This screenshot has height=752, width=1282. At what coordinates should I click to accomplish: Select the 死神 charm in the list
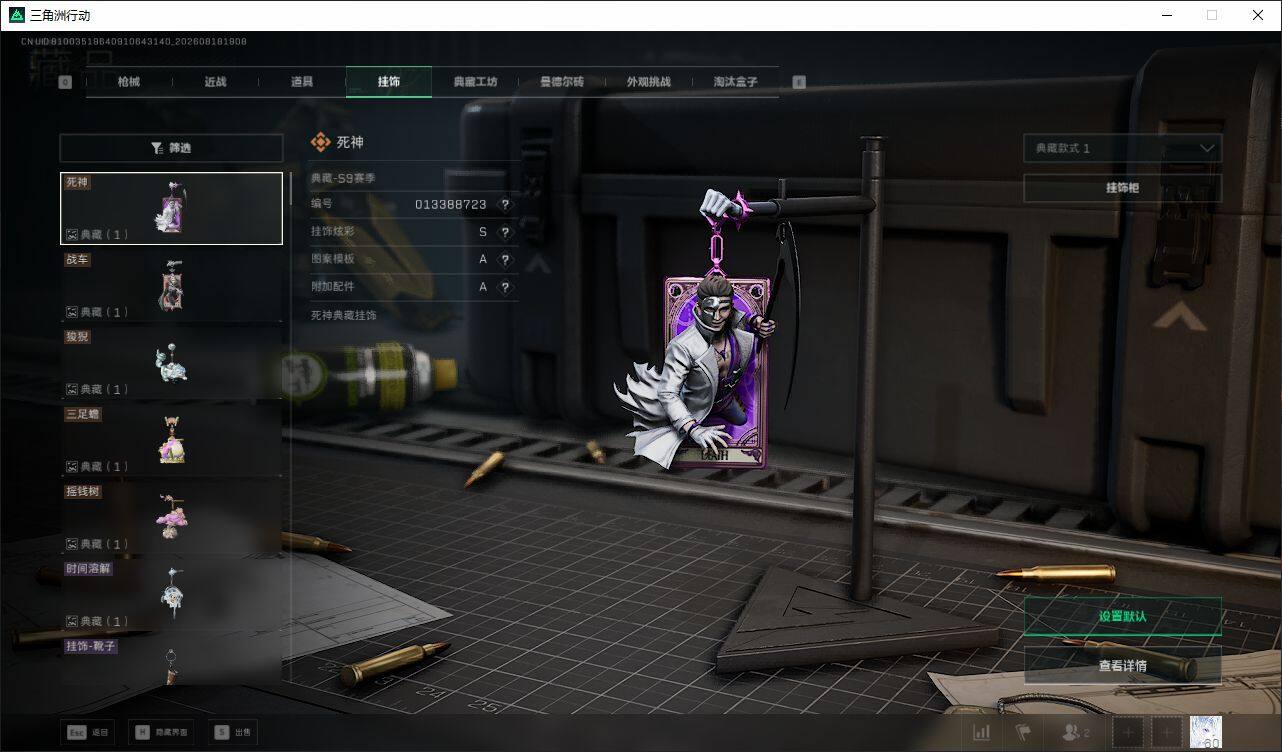point(171,208)
